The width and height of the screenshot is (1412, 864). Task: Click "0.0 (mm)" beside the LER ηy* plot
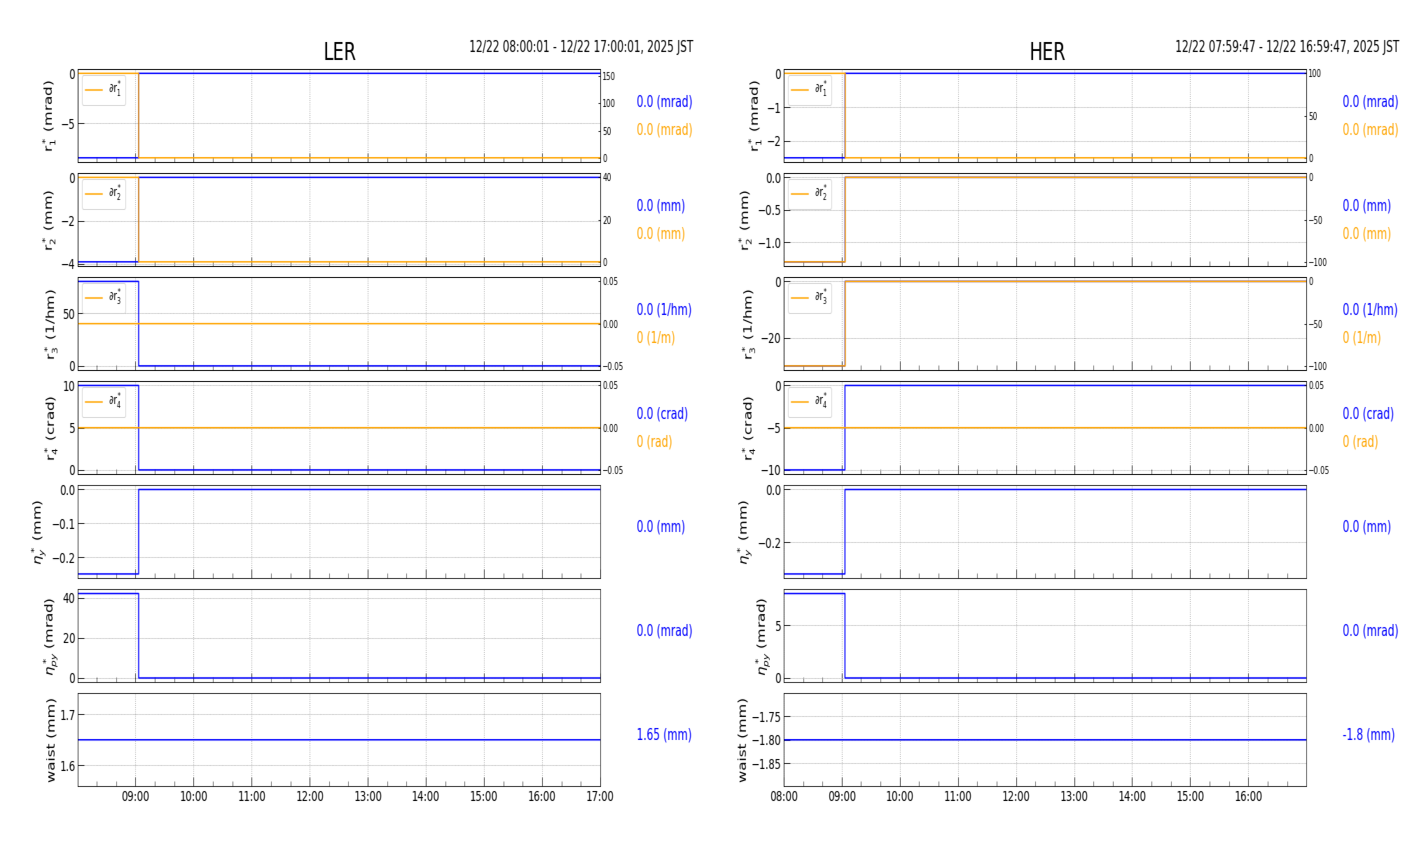661,527
